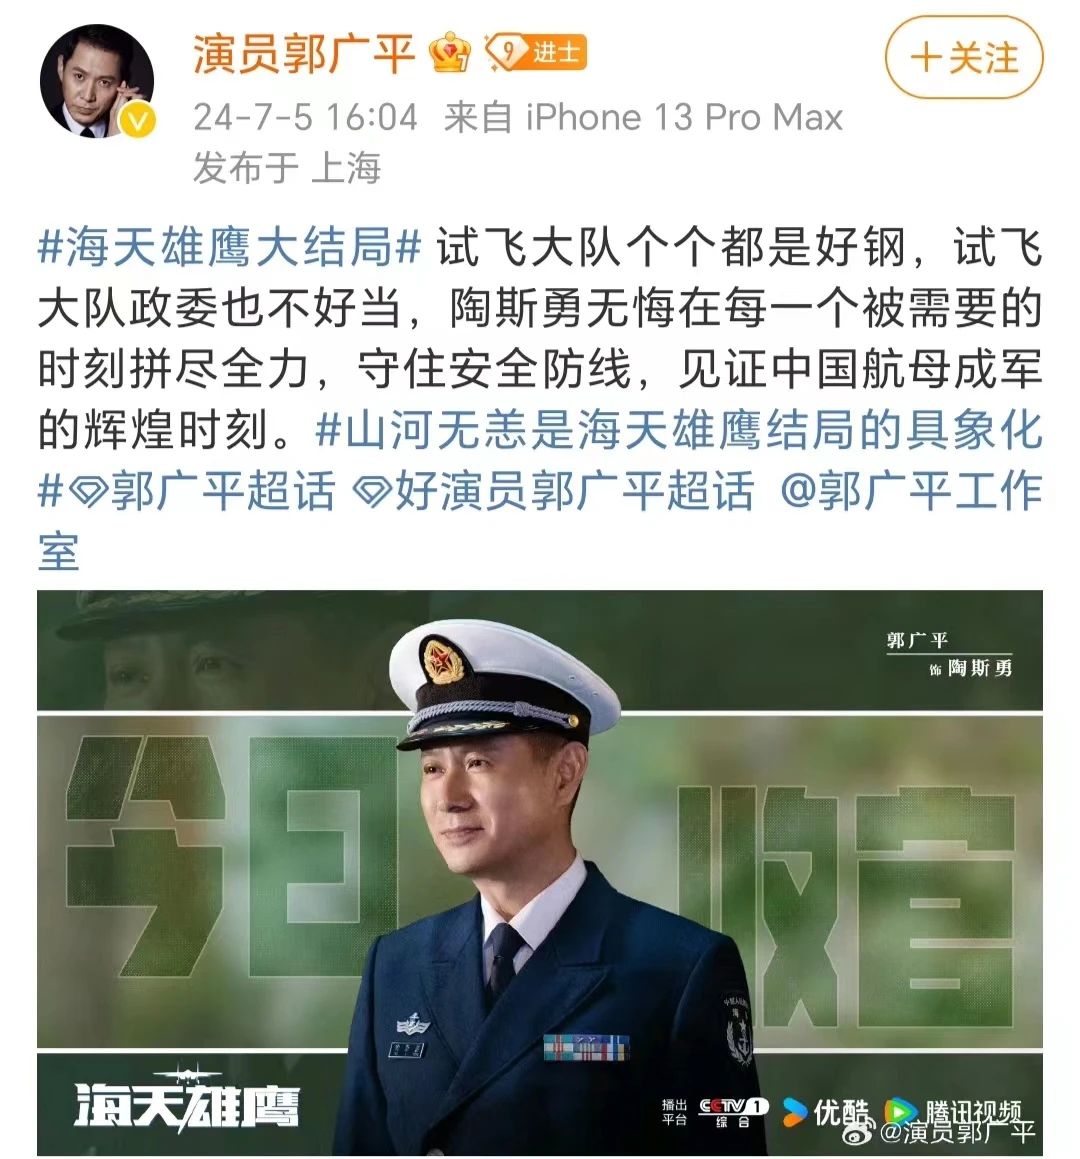Screen dimensions: 1080x1159
Task: Open the 进士 level badge
Action: (536, 52)
